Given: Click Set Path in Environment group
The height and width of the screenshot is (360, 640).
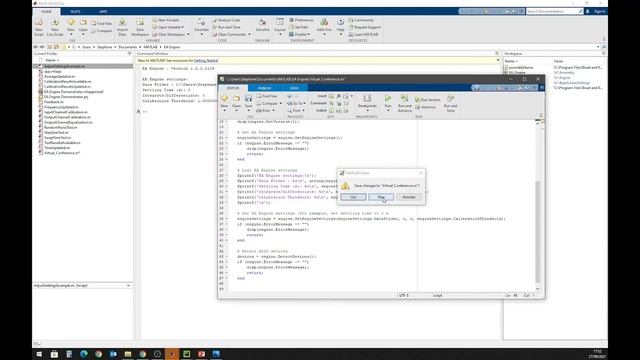Looking at the screenshot, I should [299, 27].
